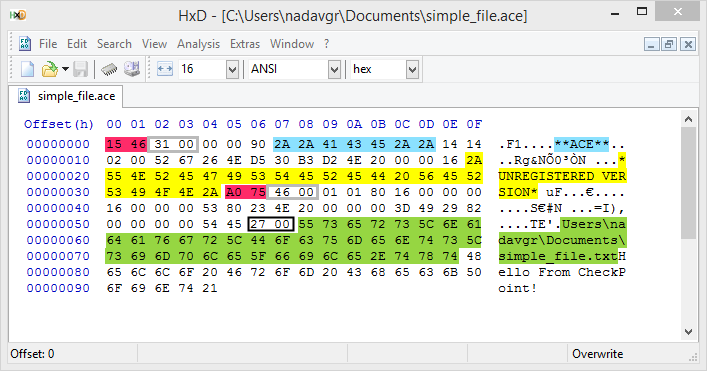Click the vertical scrollbar down arrow

coord(688,332)
